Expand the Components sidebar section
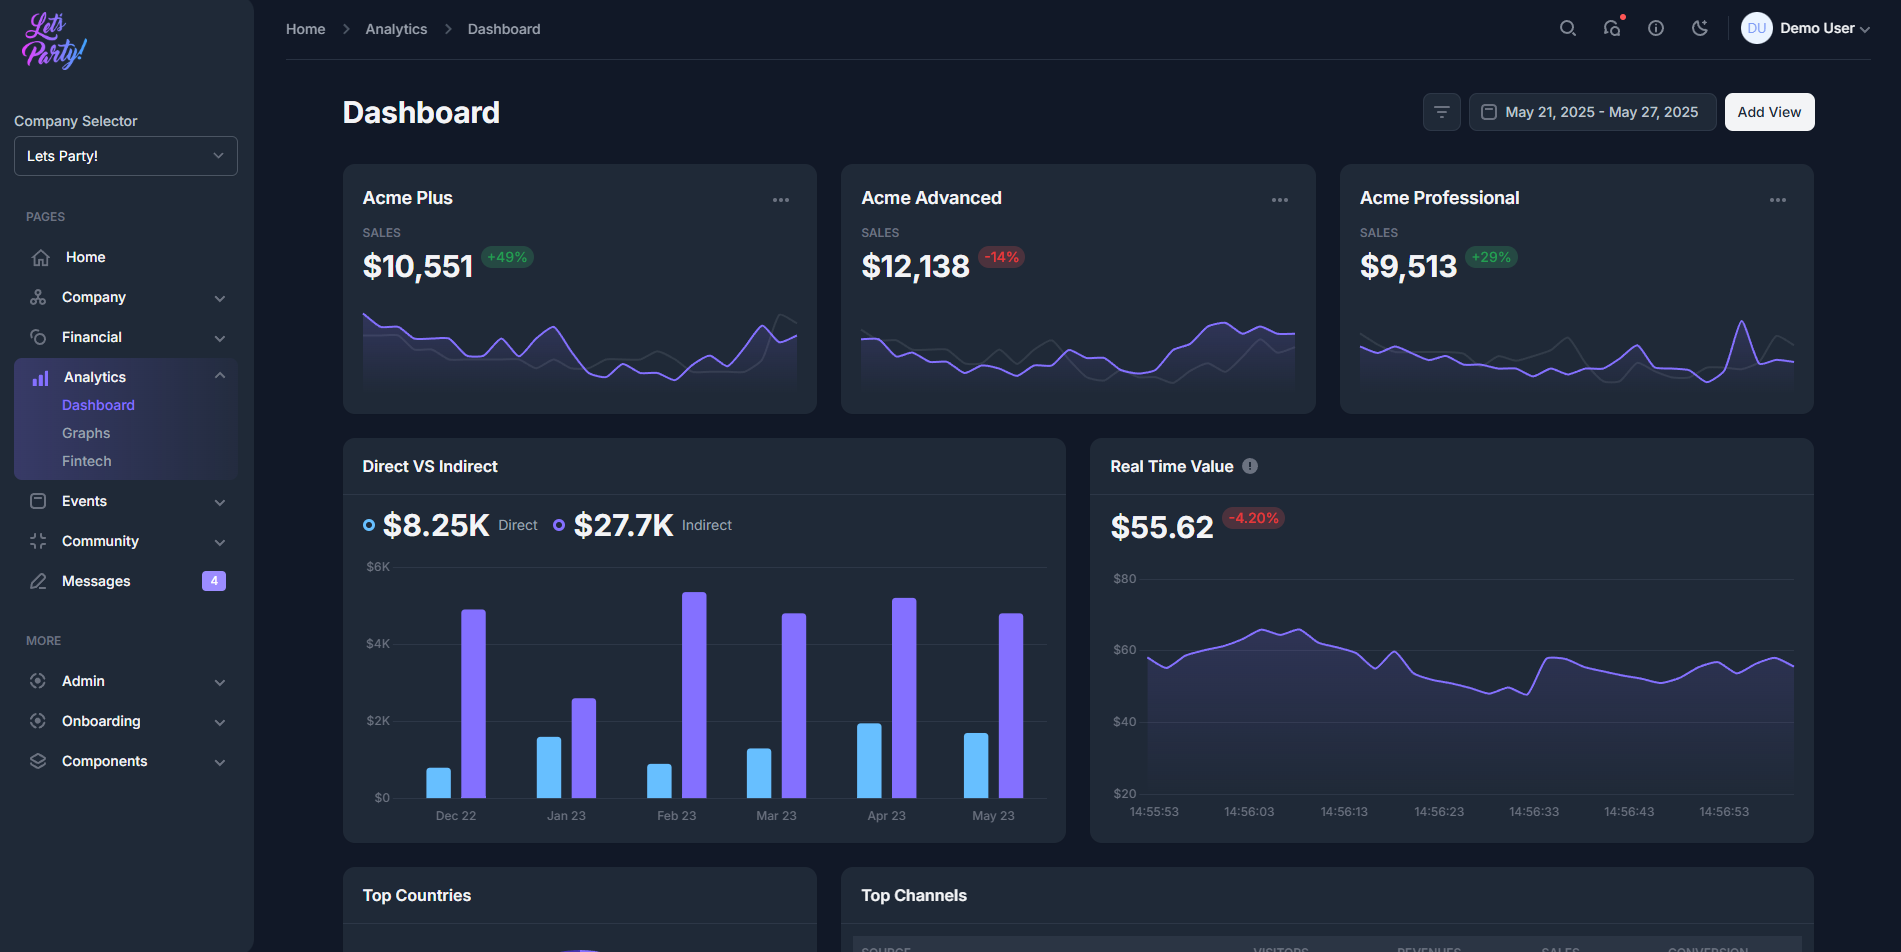The width and height of the screenshot is (1901, 952). click(x=126, y=761)
